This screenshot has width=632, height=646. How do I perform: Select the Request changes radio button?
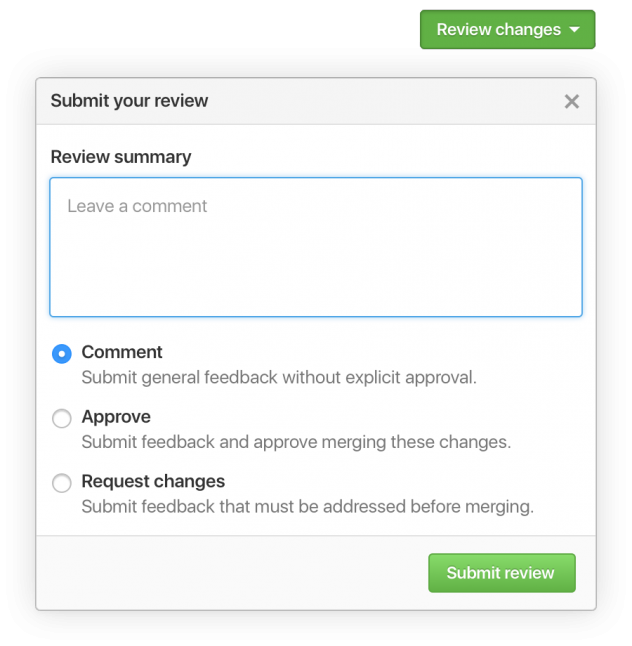click(x=62, y=483)
